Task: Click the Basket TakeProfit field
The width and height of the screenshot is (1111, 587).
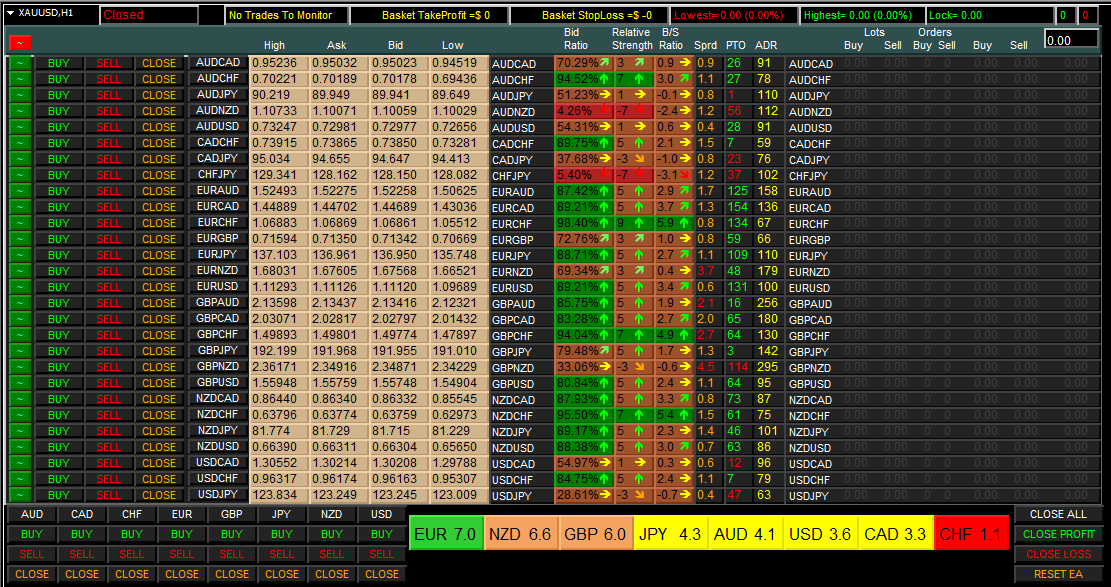Action: pos(429,15)
